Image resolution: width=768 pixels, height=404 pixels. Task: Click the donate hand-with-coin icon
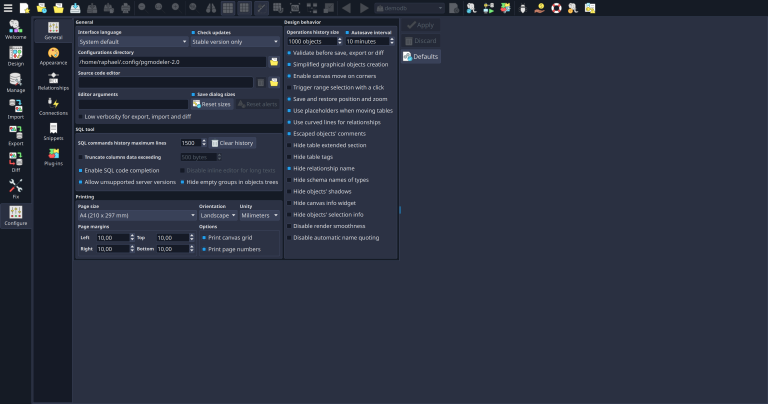pyautogui.click(x=539, y=8)
